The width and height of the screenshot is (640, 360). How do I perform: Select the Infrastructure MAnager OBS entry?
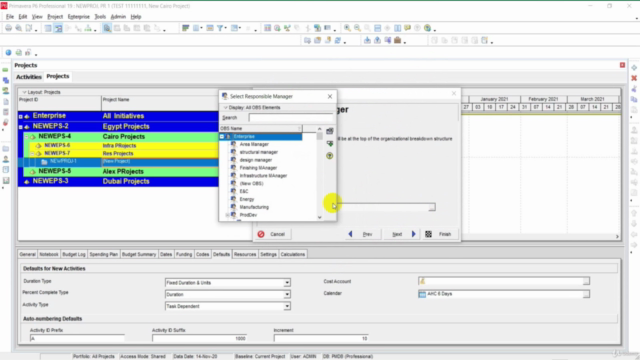point(263,176)
